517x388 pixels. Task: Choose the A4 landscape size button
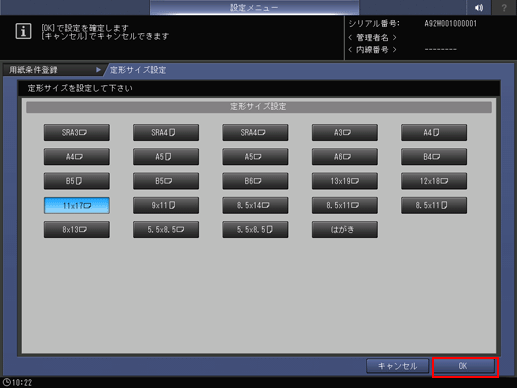click(77, 157)
